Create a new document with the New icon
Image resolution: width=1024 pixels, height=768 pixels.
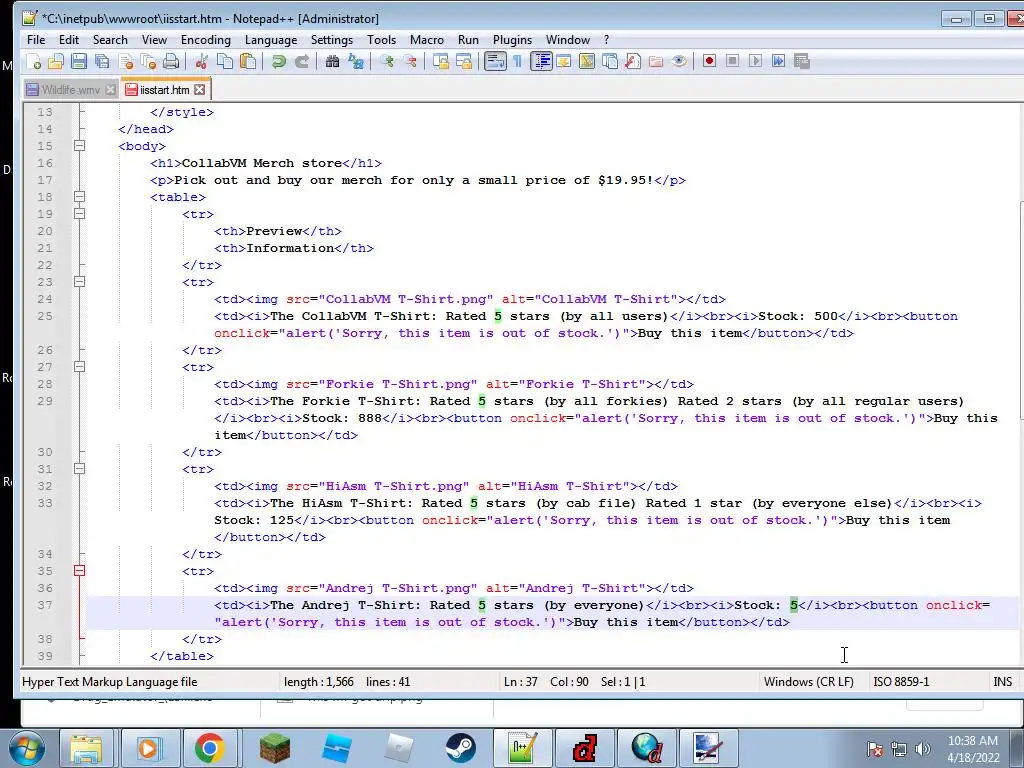pyautogui.click(x=33, y=61)
